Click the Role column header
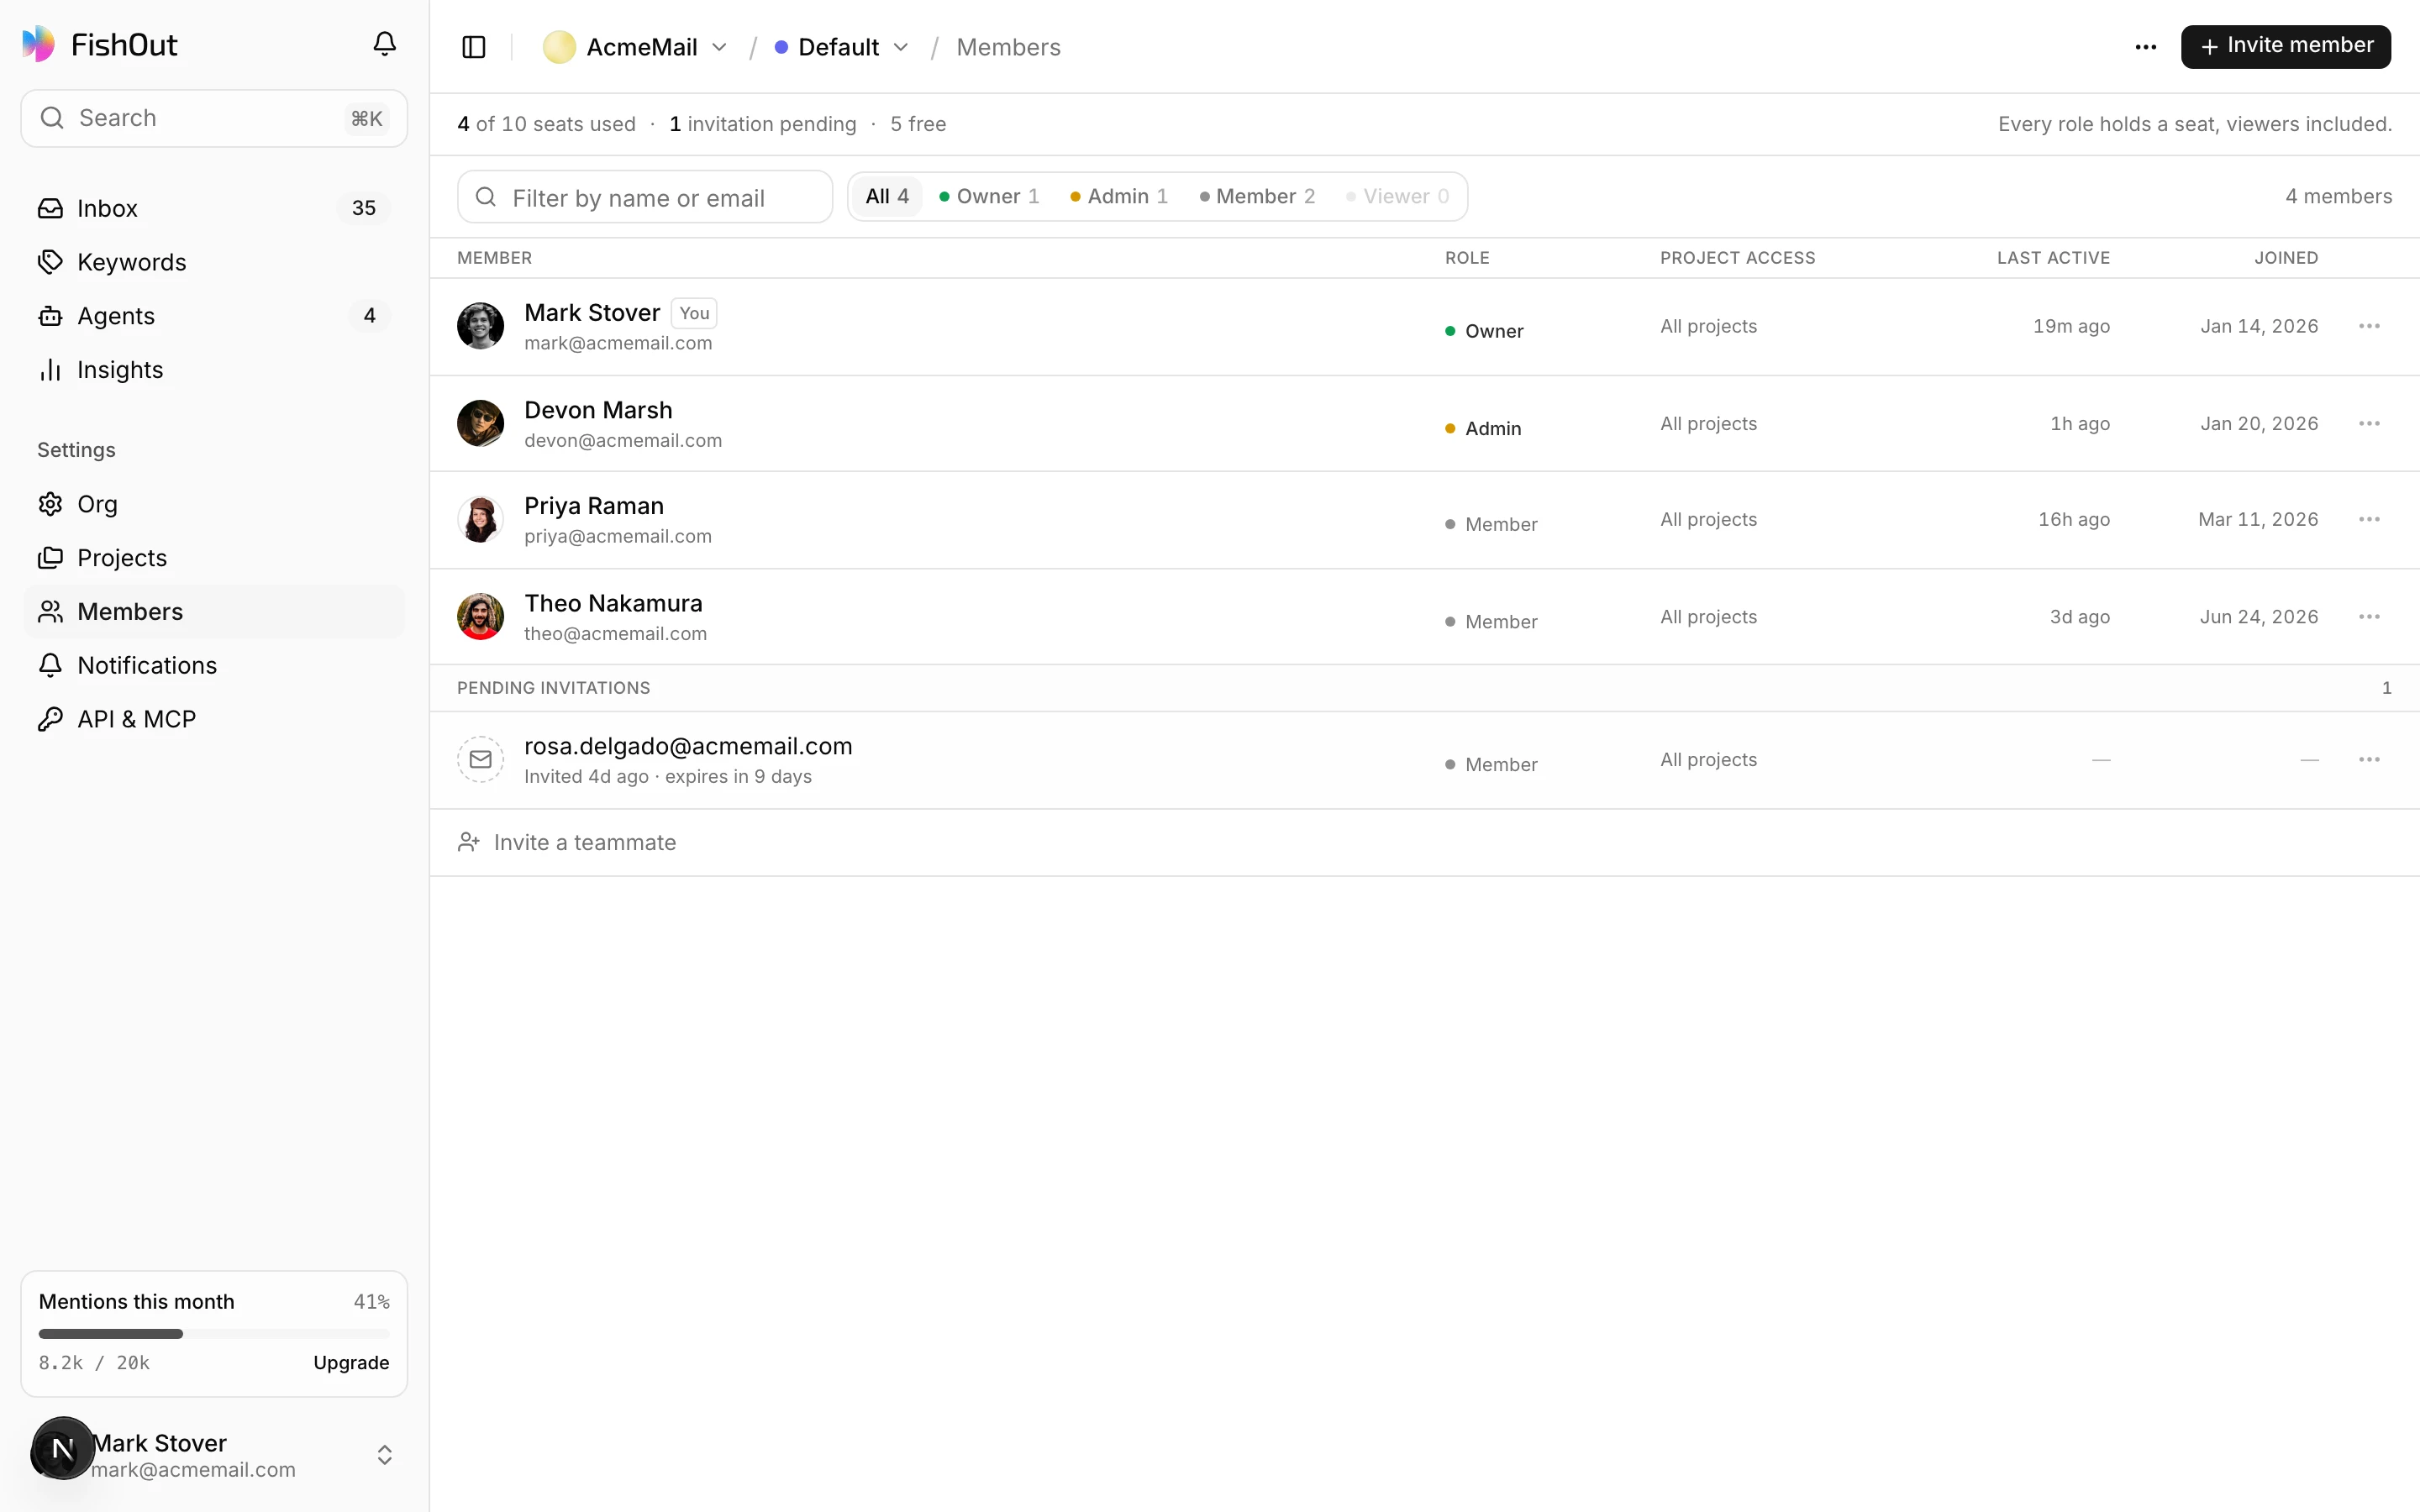 pos(1467,258)
